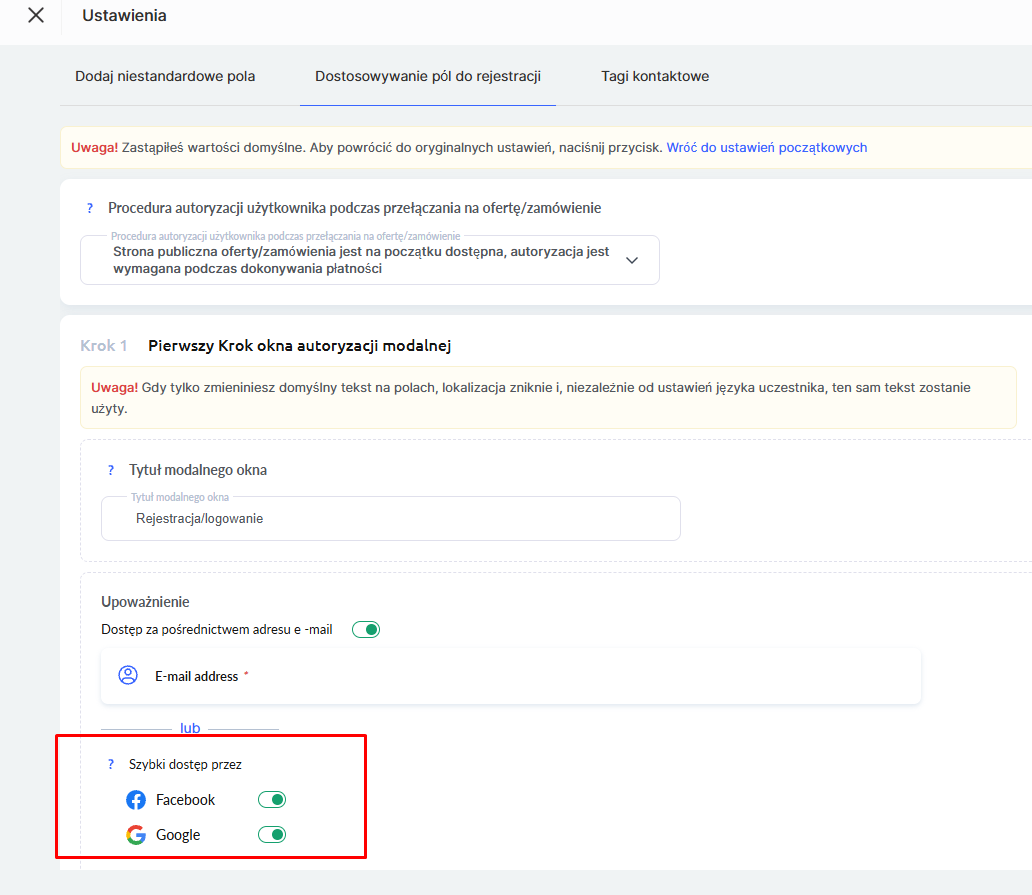Switch off the Google quick access toggle
Screen dimensions: 1032x895
click(272, 835)
